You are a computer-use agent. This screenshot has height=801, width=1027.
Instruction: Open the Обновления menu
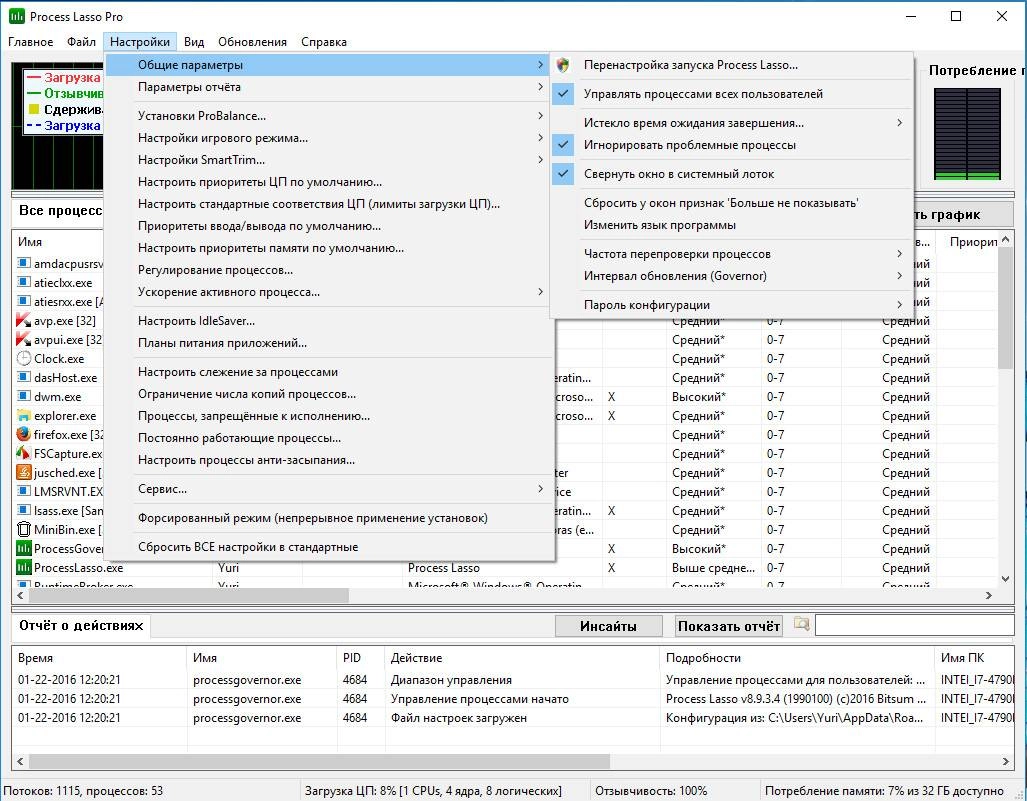tap(252, 42)
